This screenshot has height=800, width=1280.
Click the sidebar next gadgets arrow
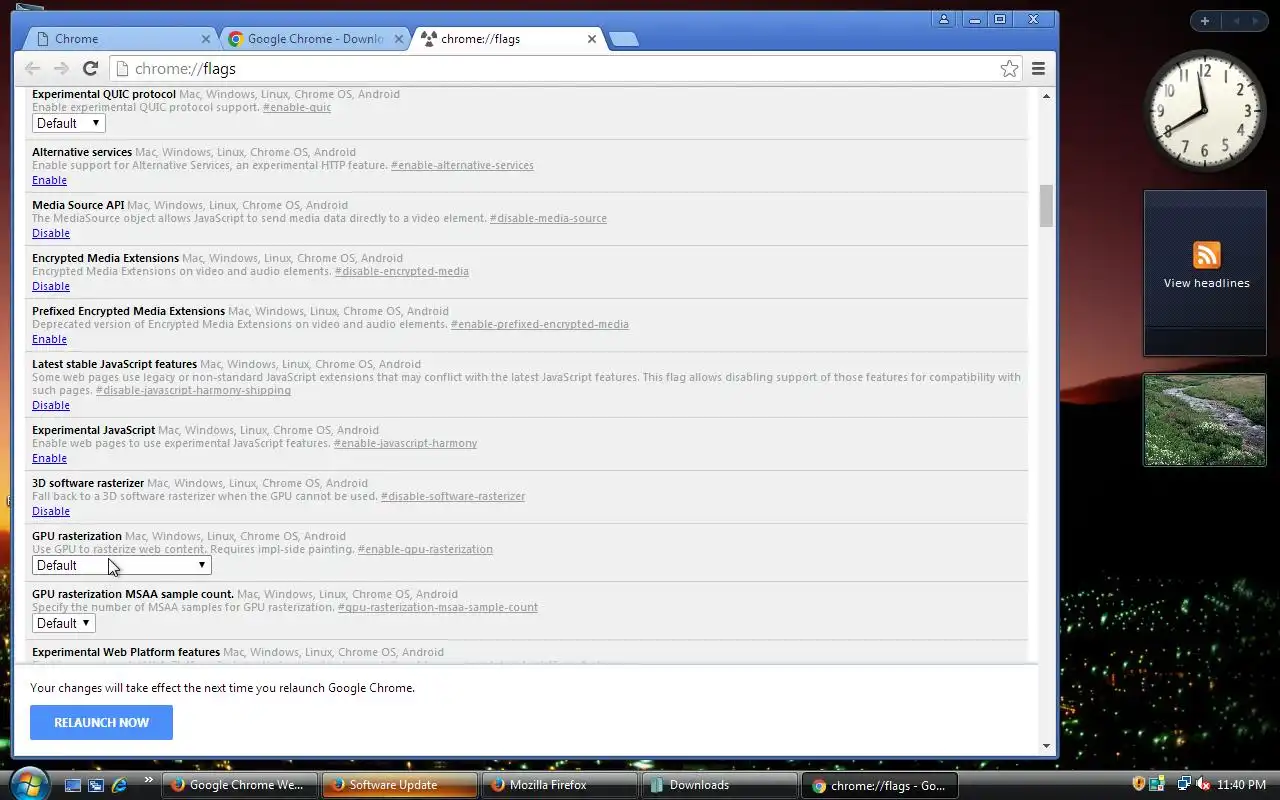1258,21
